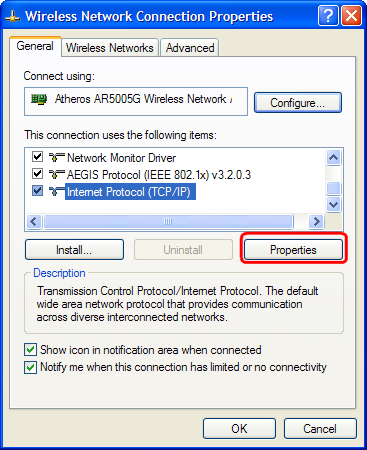Click the wireless connection icon in title bar
The height and width of the screenshot is (450, 367).
pos(13,16)
